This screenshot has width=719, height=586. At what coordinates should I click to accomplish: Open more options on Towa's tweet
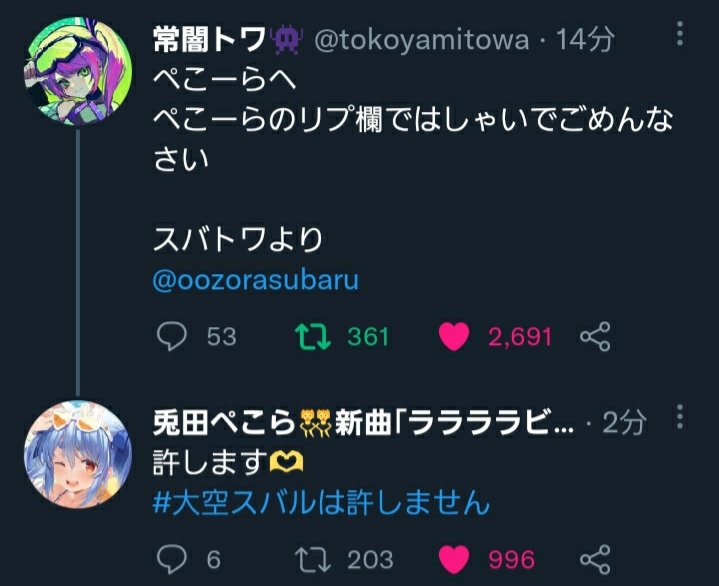(681, 37)
